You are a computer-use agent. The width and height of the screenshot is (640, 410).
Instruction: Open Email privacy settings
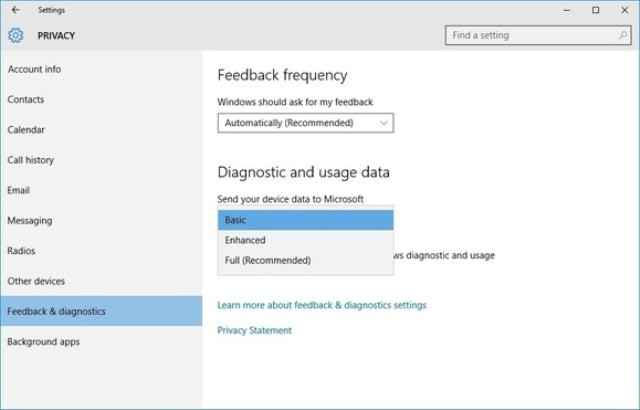point(19,190)
